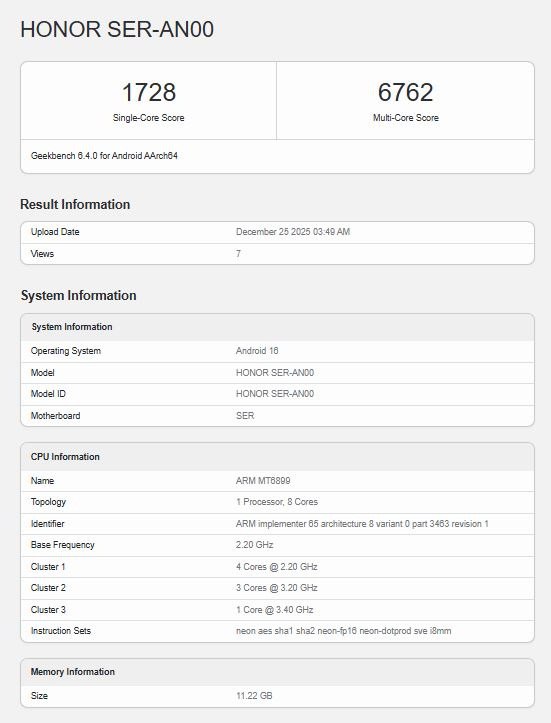Select 1 Processor, 8 Cores value

tap(277, 502)
